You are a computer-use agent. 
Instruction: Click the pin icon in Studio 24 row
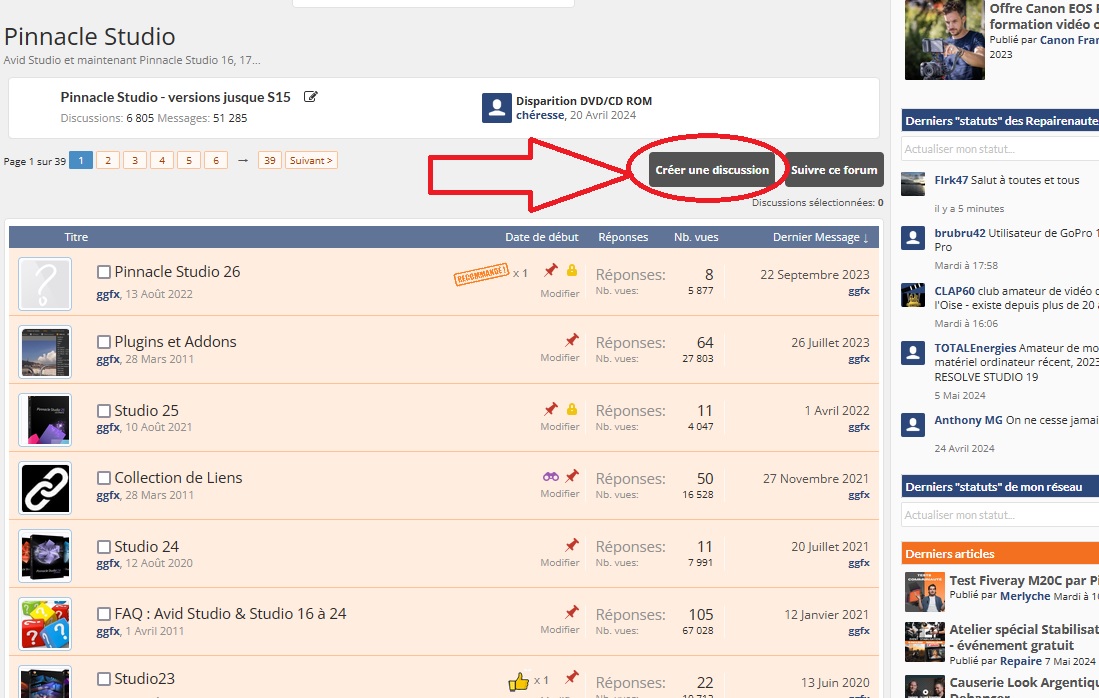pos(572,545)
